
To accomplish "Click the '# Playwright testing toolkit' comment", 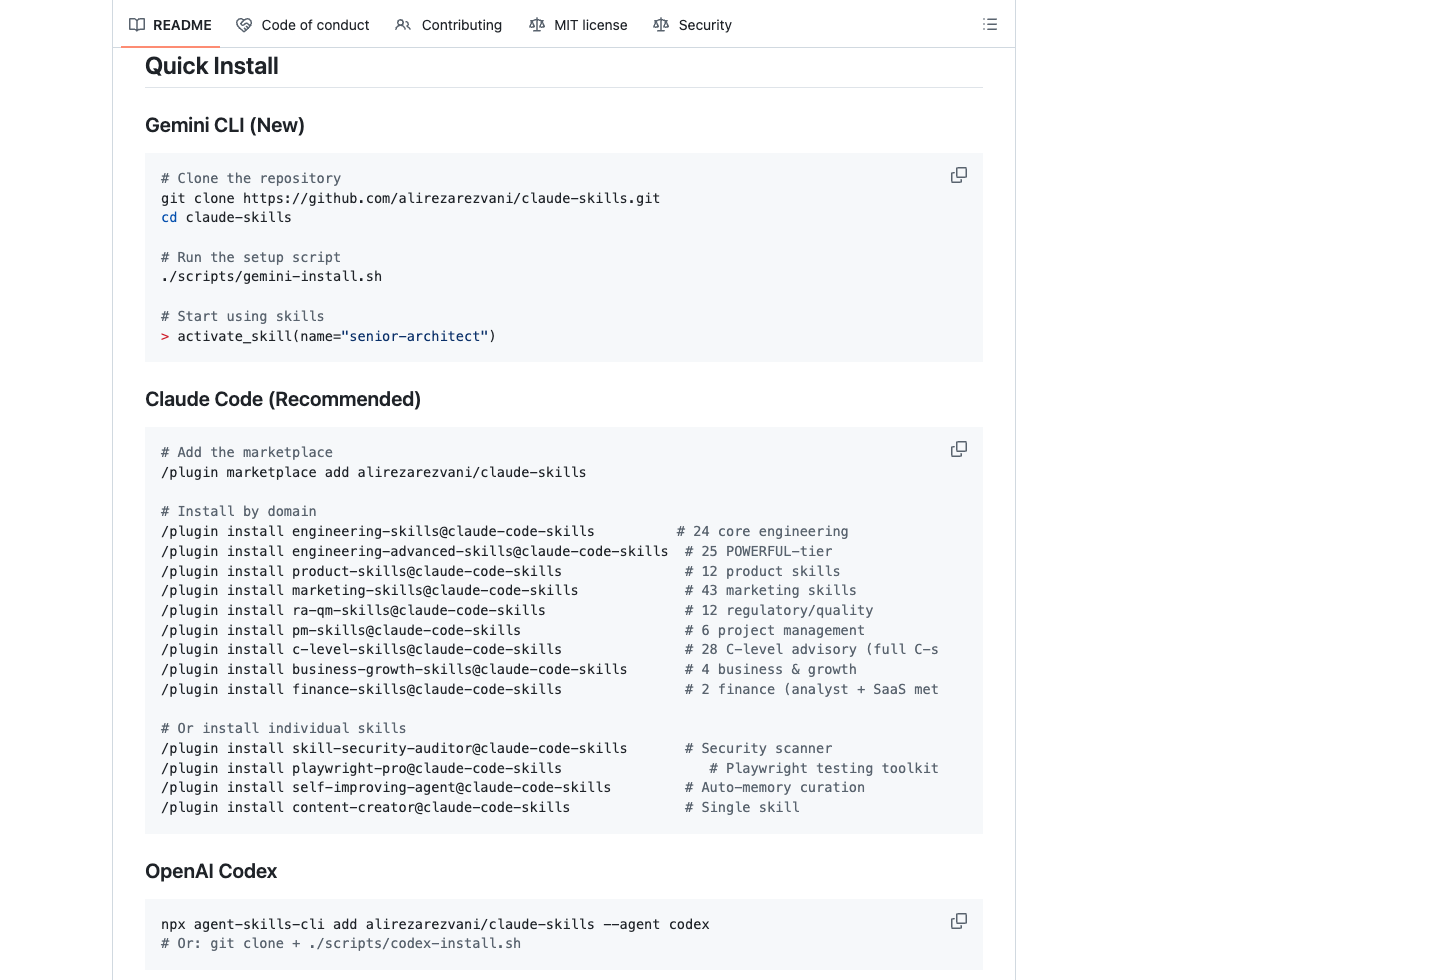I will coord(824,768).
